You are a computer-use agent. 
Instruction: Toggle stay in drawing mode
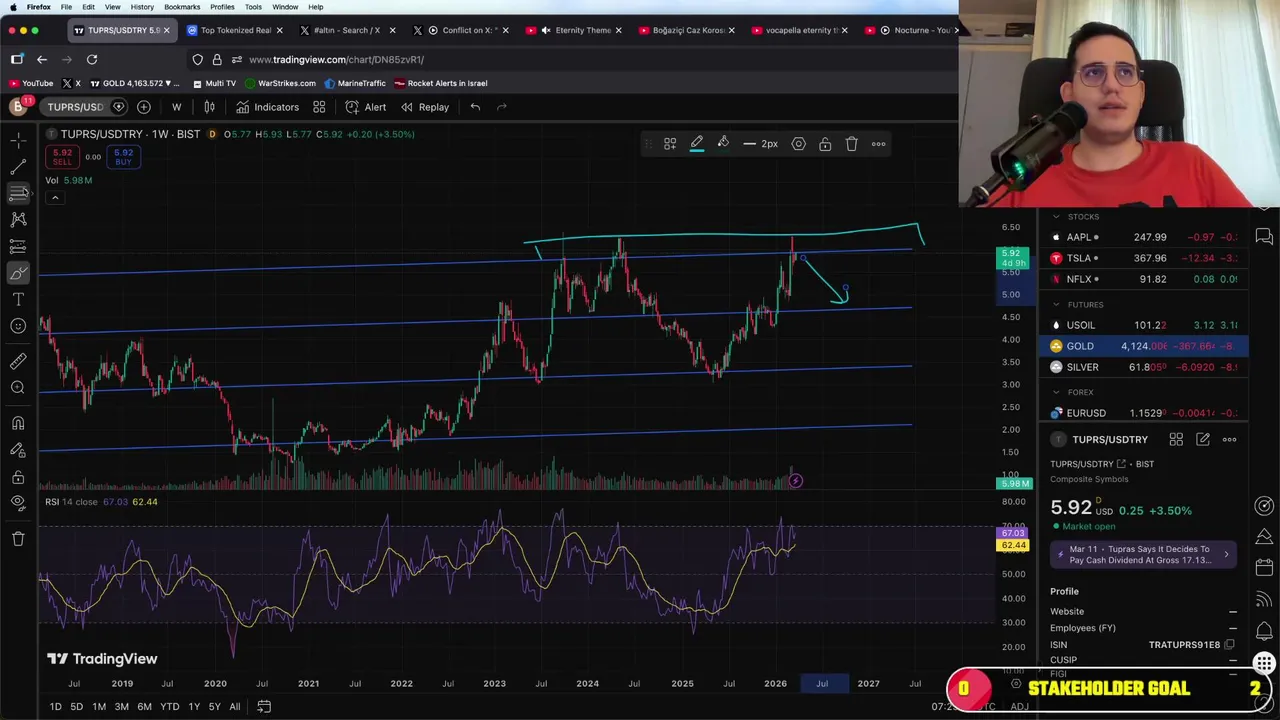(x=18, y=450)
